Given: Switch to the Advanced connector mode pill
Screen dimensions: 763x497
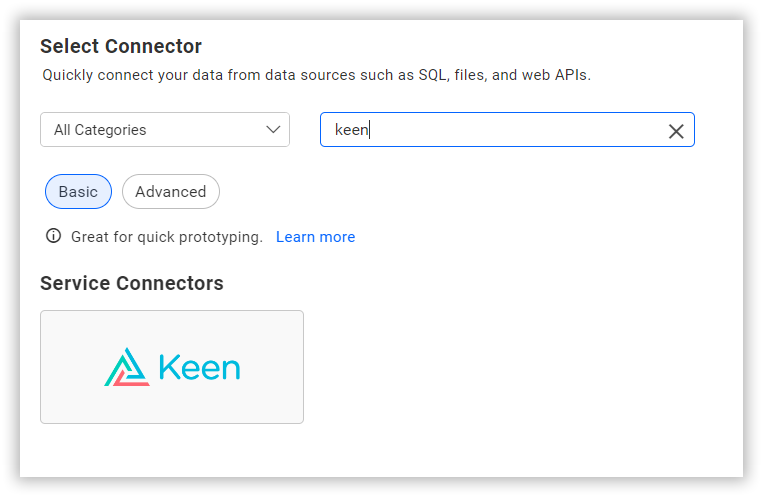Looking at the screenshot, I should [171, 191].
